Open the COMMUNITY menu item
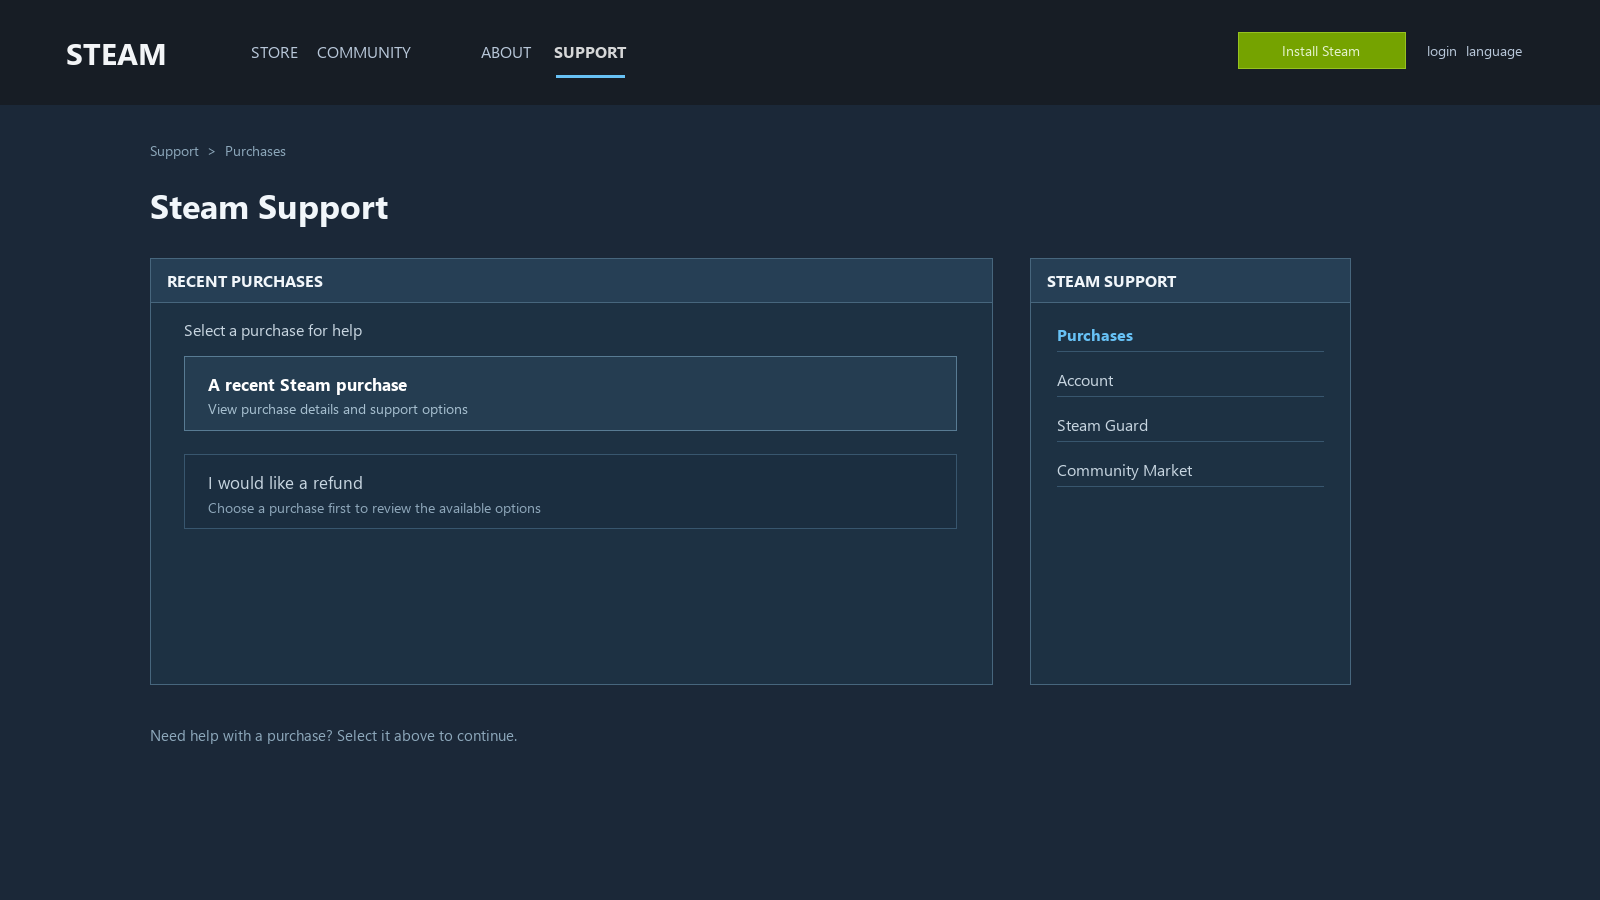The height and width of the screenshot is (900, 1600). 364,52
